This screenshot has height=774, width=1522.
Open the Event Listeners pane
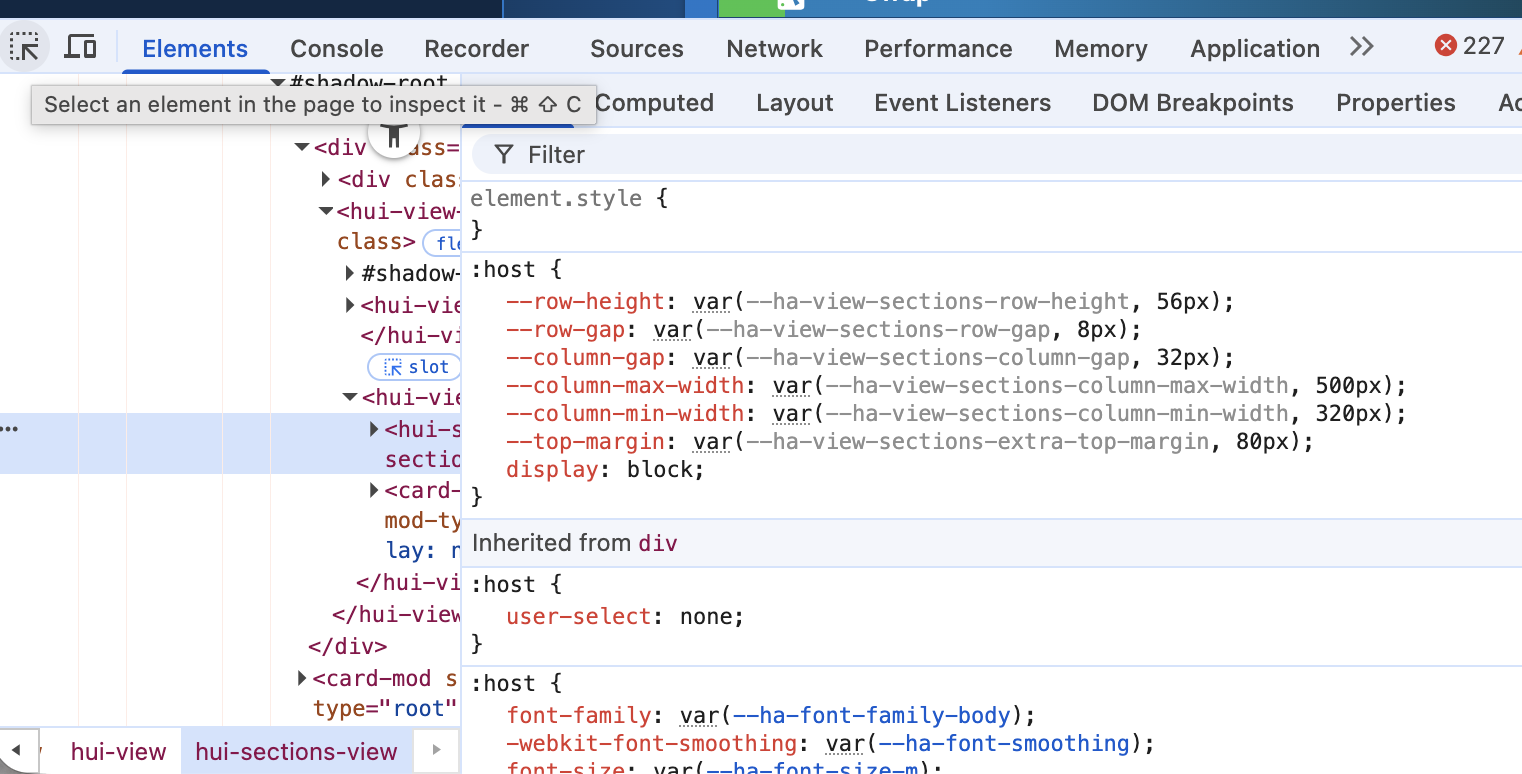(x=962, y=103)
